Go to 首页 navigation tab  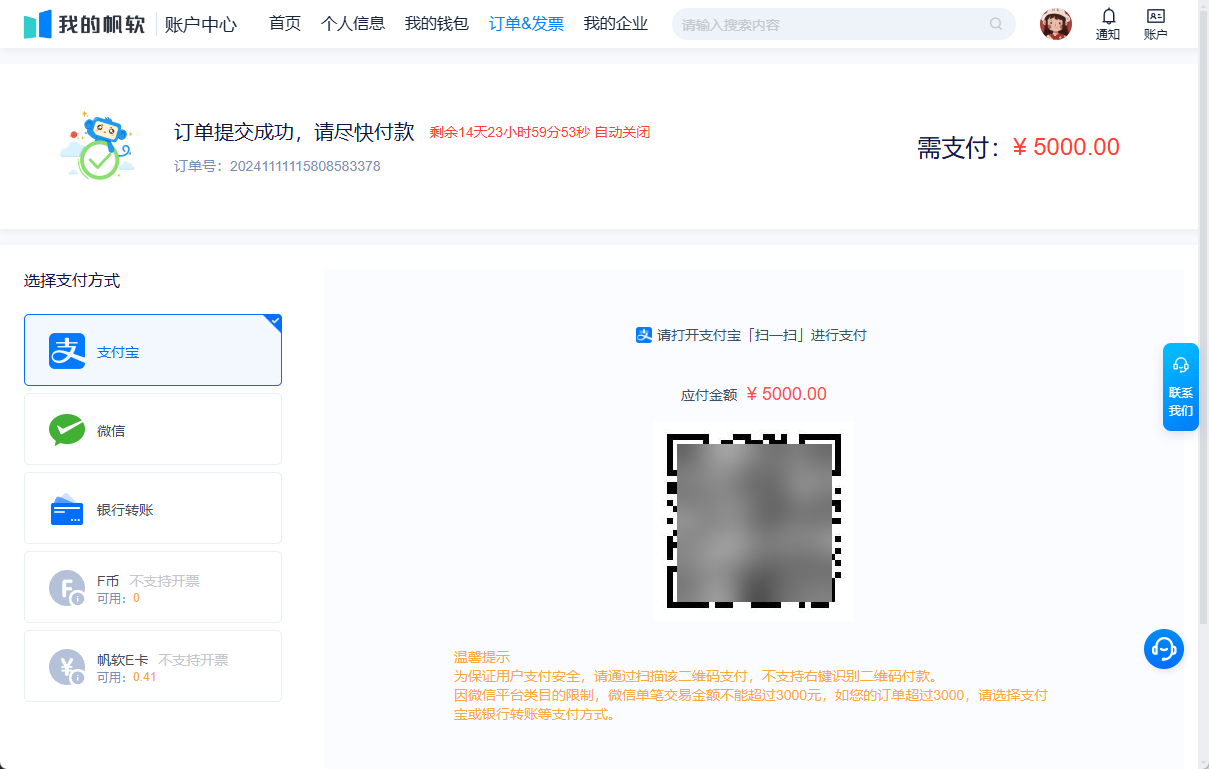coord(285,24)
